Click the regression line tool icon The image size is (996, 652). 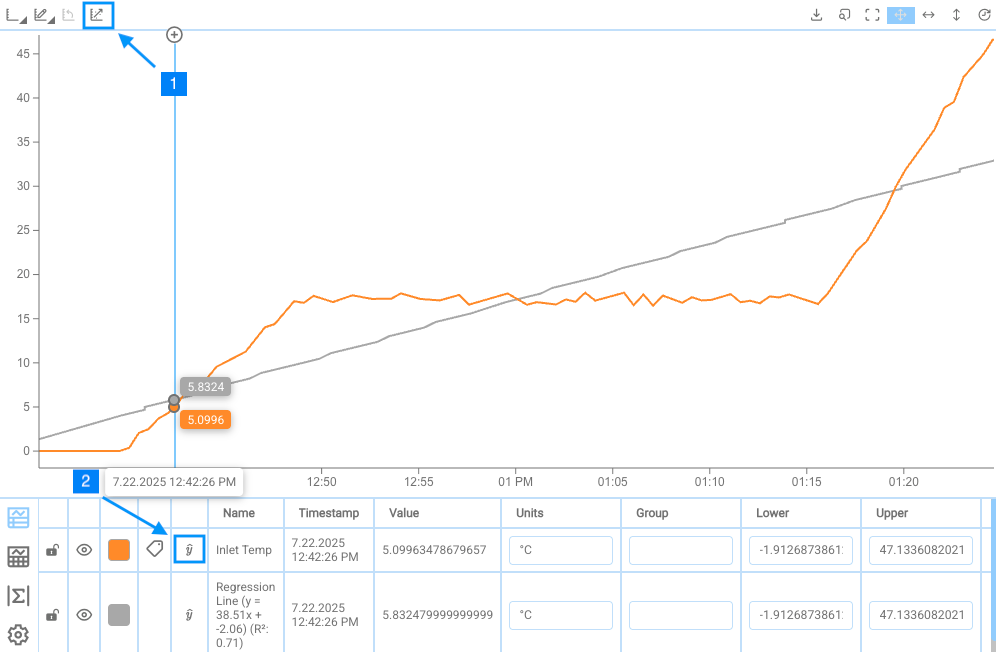click(98, 15)
